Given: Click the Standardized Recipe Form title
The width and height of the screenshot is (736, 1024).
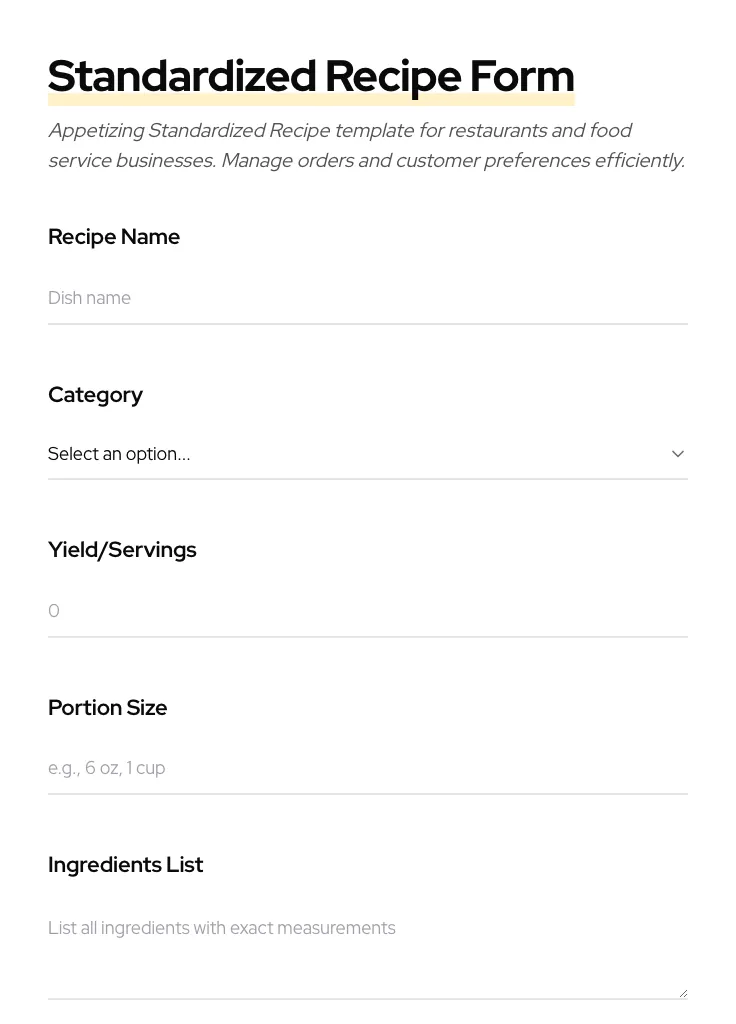Looking at the screenshot, I should pos(310,76).
